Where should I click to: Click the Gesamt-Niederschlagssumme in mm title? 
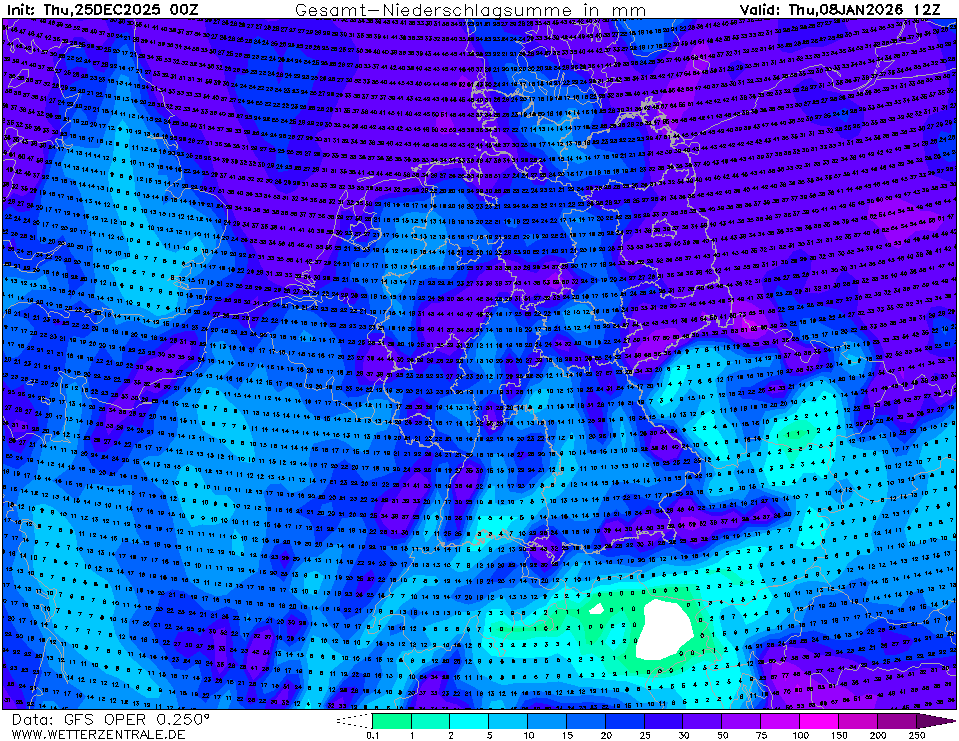(x=470, y=10)
